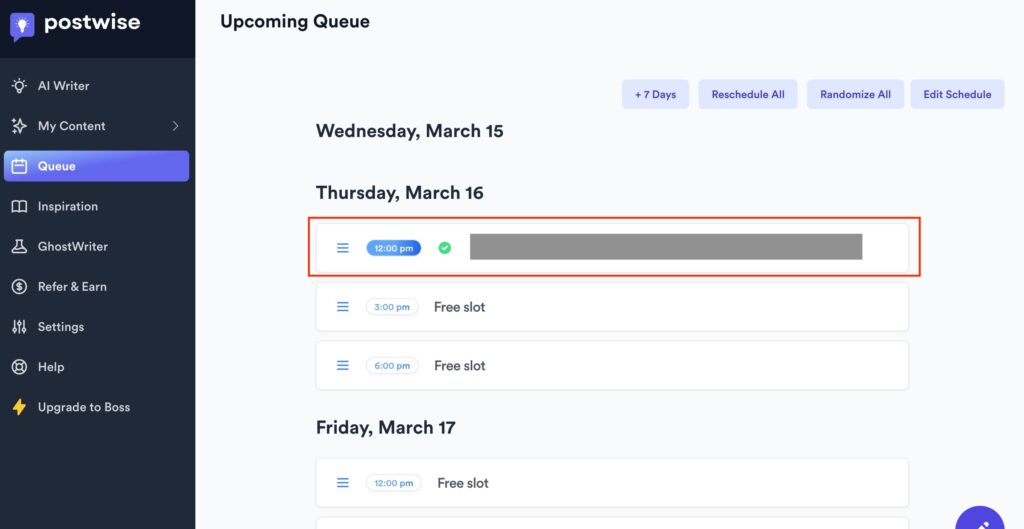Click the AI Writer lightbulb icon

[19, 86]
